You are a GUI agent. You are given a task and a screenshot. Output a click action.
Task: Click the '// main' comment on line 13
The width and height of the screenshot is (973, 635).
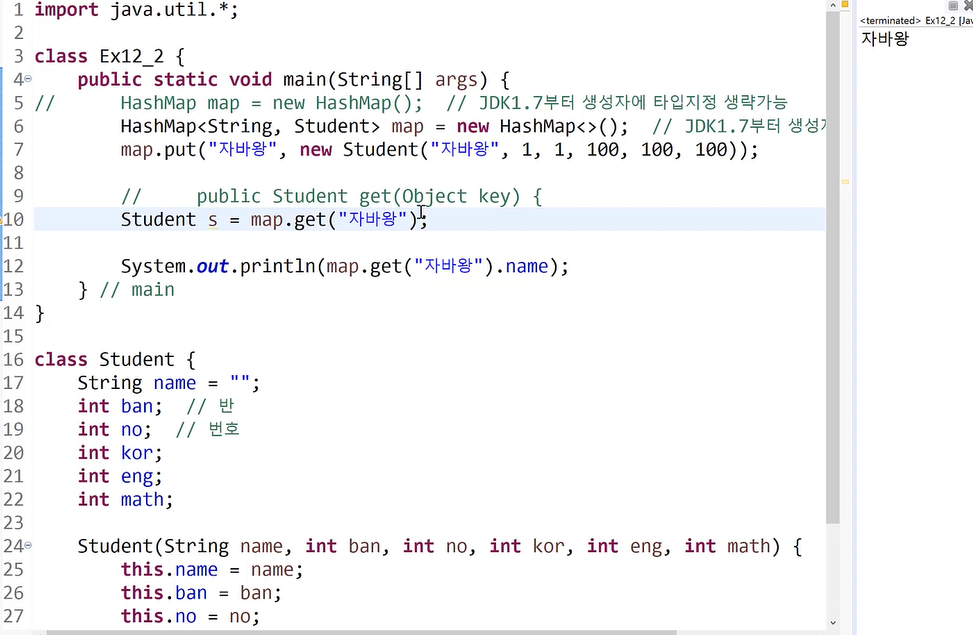pos(137,290)
